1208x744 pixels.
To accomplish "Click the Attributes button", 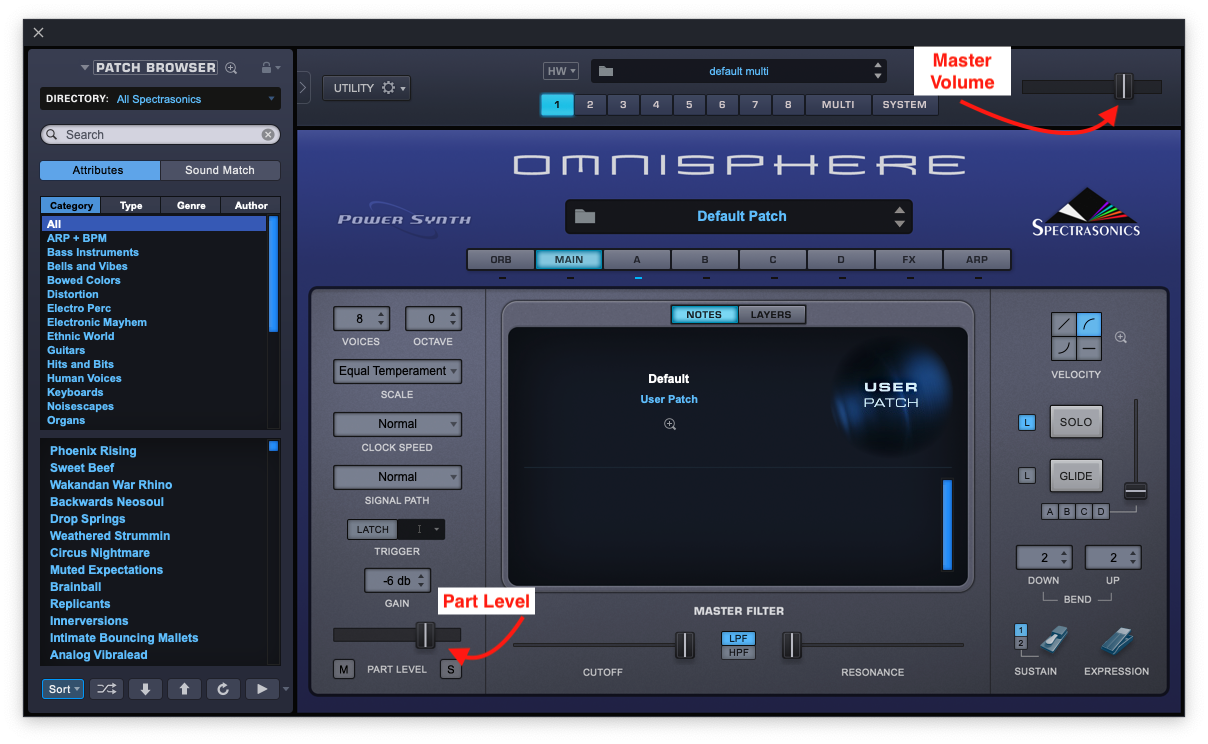I will point(99,171).
